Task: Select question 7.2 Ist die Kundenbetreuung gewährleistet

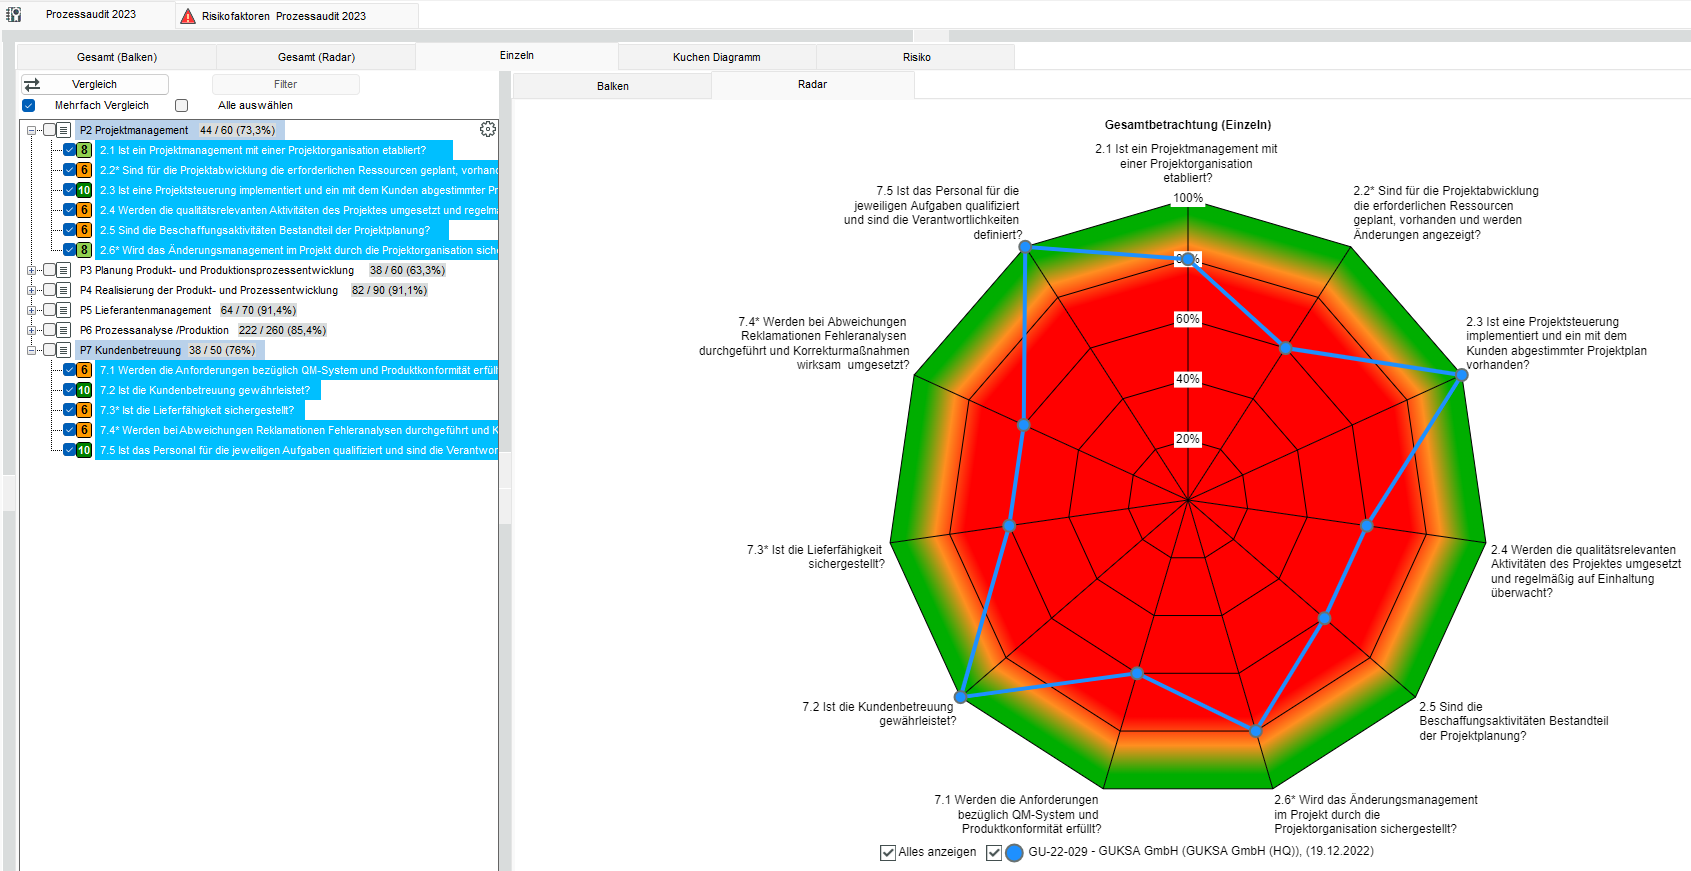Action: coord(205,390)
